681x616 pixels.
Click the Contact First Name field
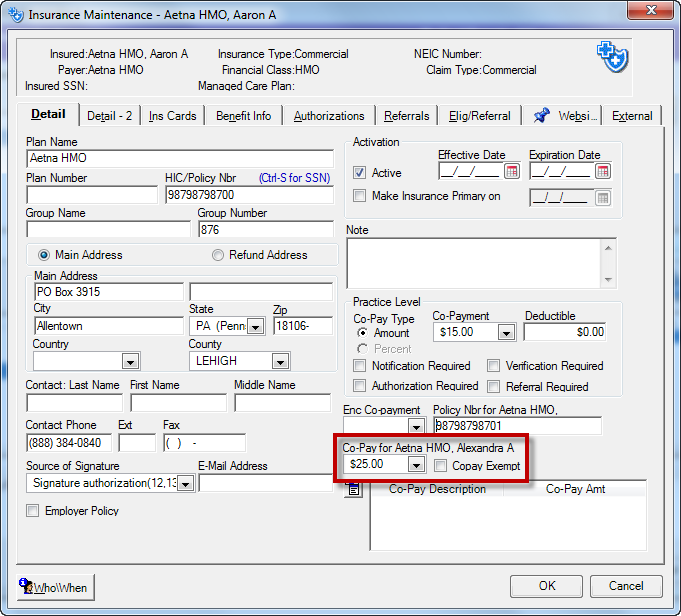[x=179, y=403]
